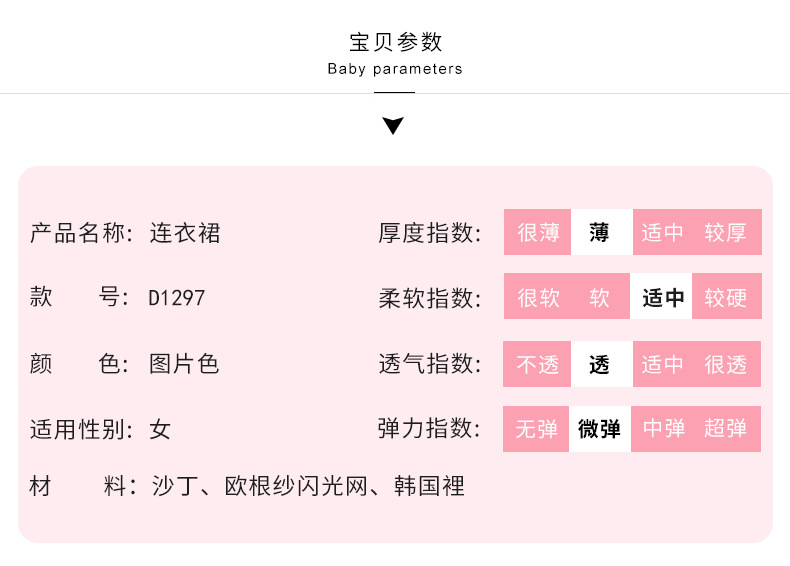Pick 较厚 thickness option

tap(726, 233)
